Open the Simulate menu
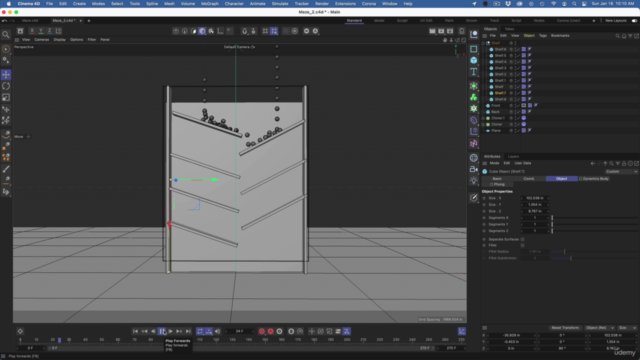 tap(280, 4)
